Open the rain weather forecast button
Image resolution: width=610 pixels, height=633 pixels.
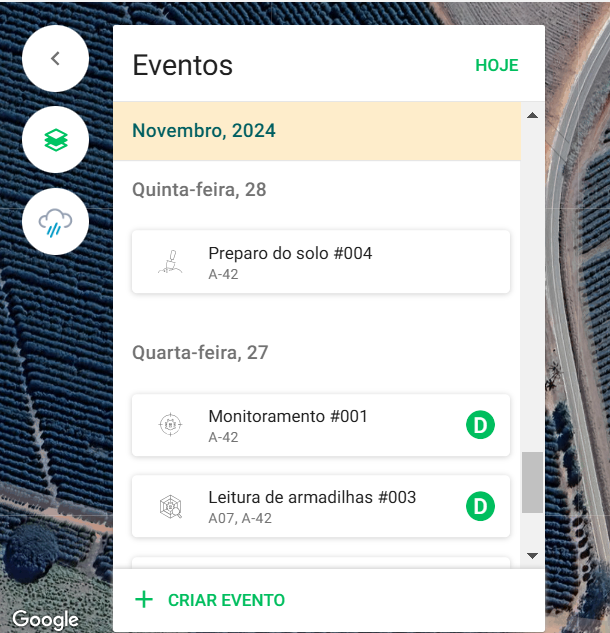point(56,222)
